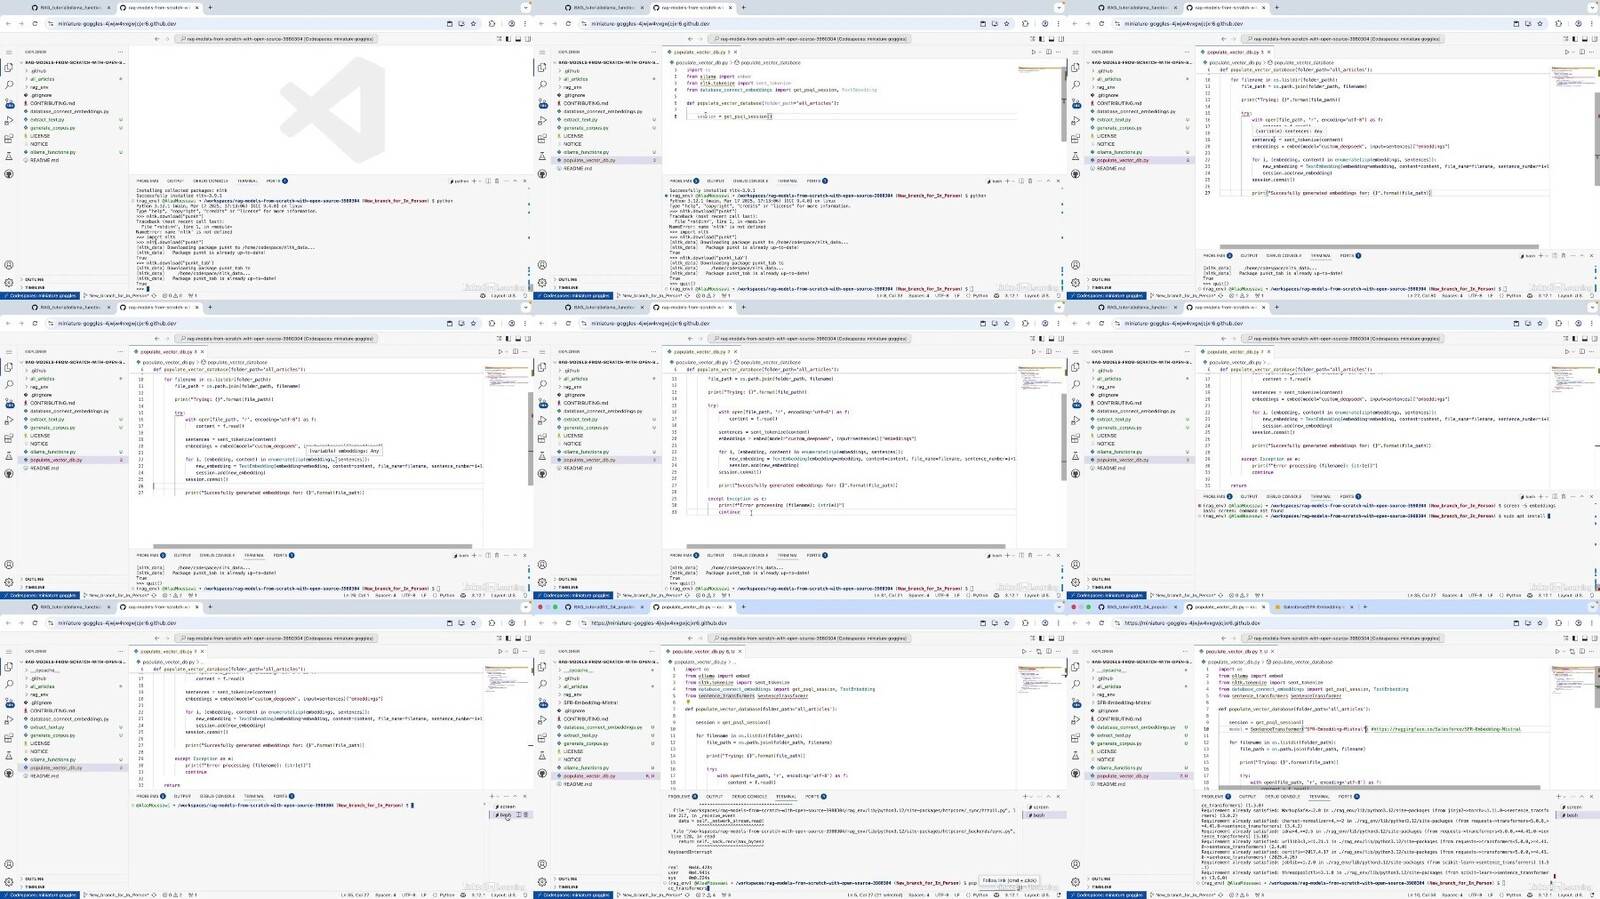This screenshot has width=1600, height=899.
Task: Click browser profile icon in the bottom-right screenshot
Action: pyautogui.click(x=1577, y=623)
